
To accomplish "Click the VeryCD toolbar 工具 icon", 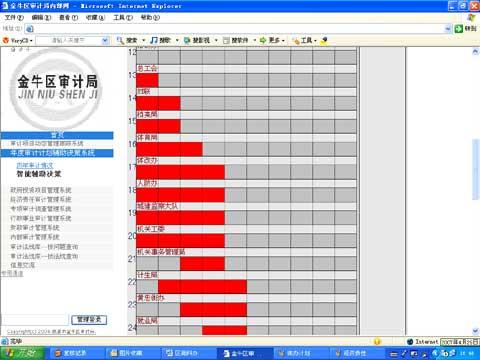I will [x=296, y=40].
